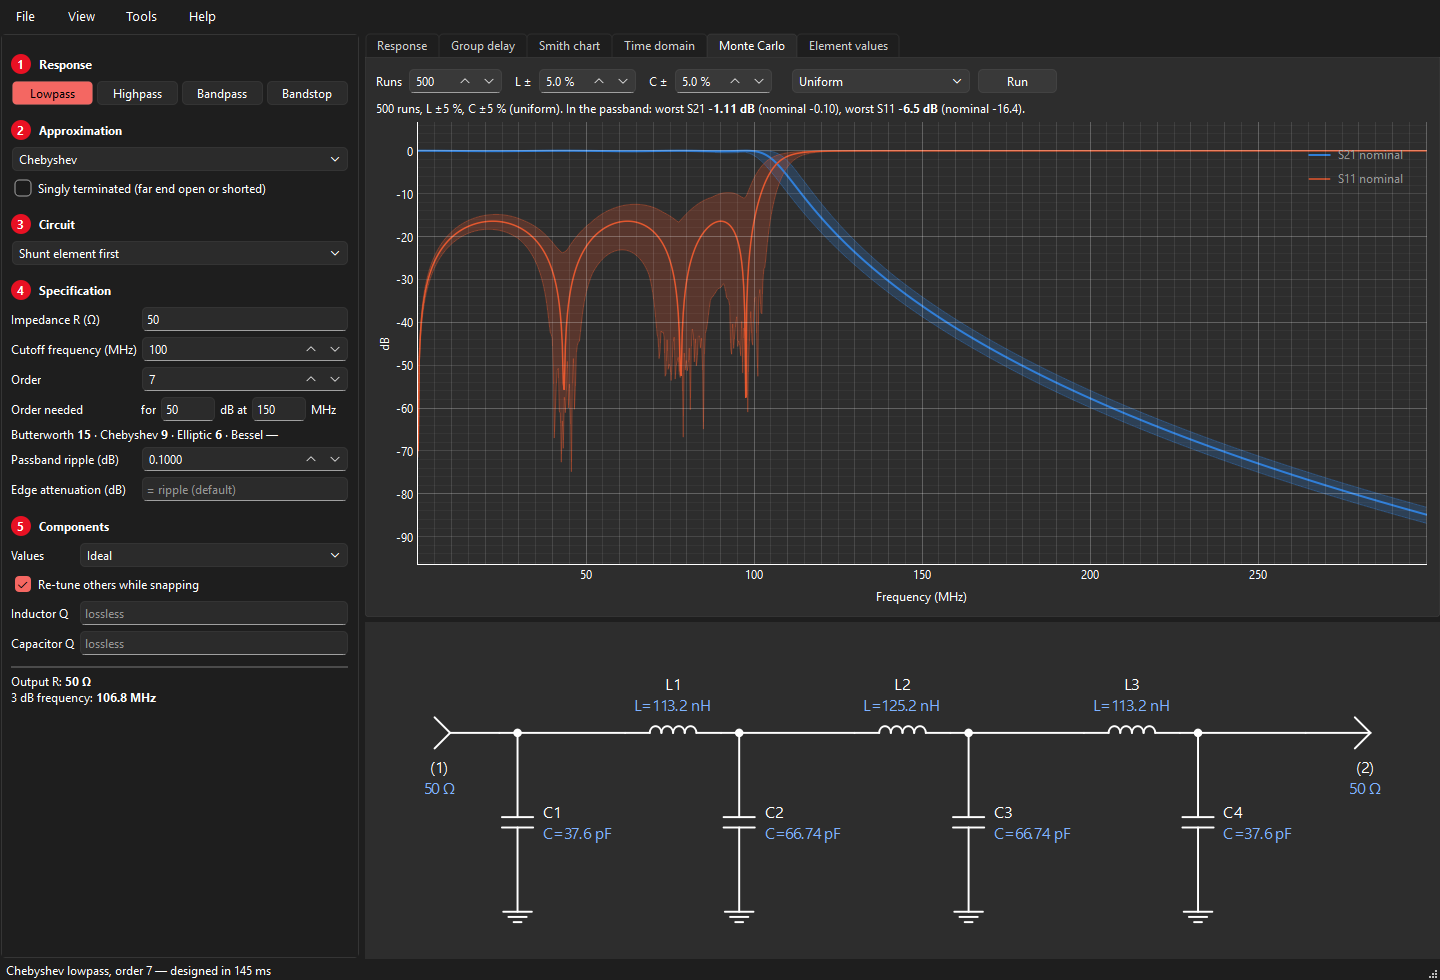1440x980 pixels.
Task: Switch to the Element values tab
Action: click(x=848, y=45)
